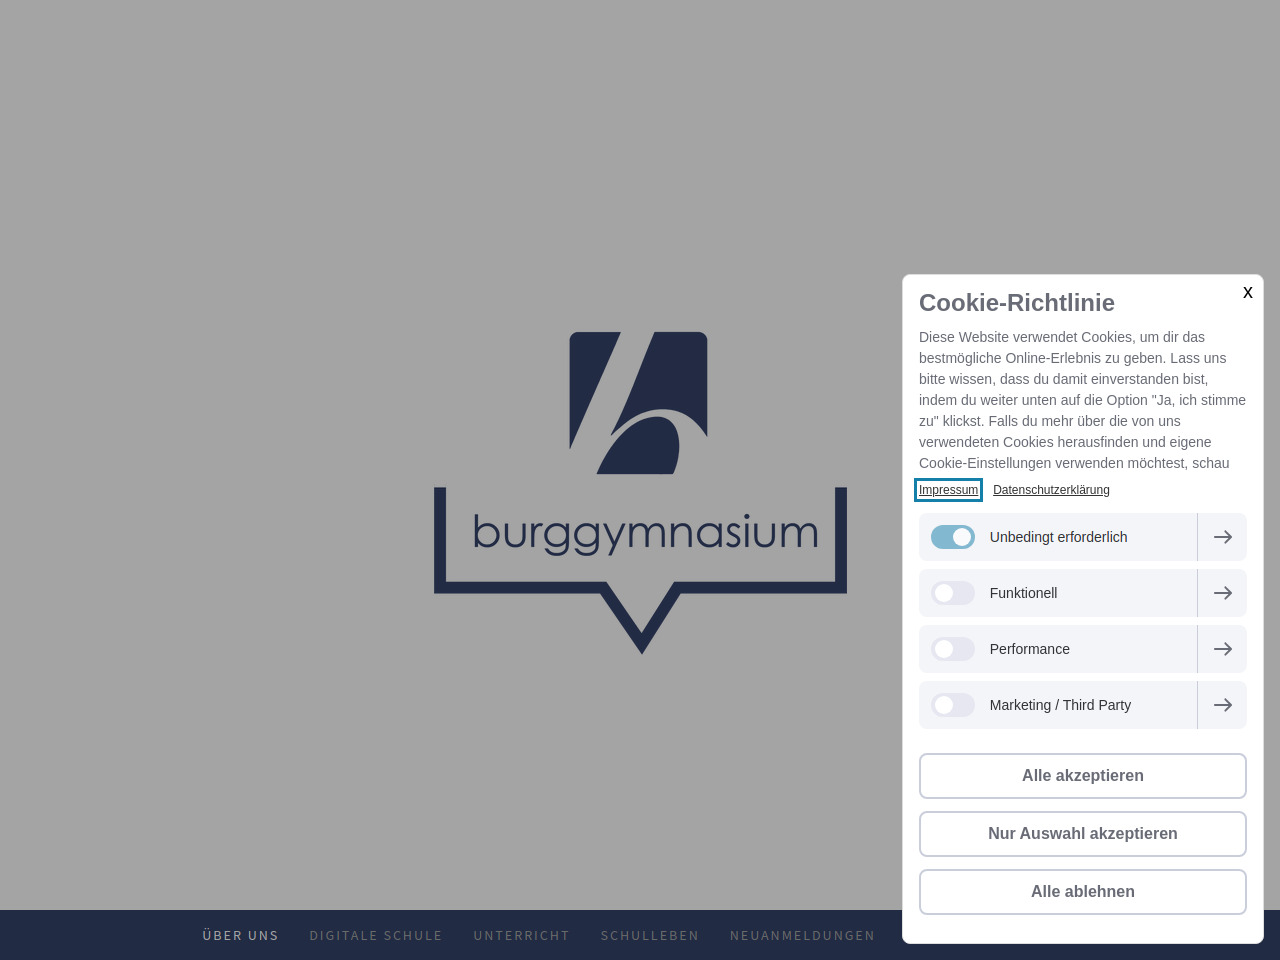Open the Über uns menu item
The width and height of the screenshot is (1280, 960).
[x=240, y=936]
